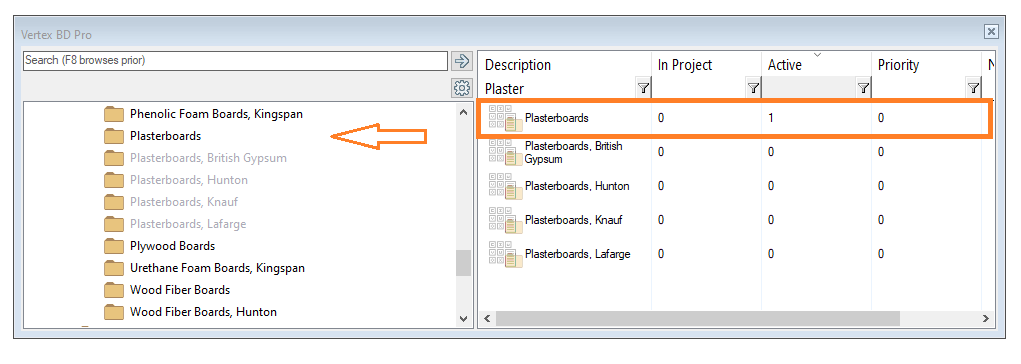This screenshot has height=364, width=1021.
Task: Click the Plywood Boards folder icon
Action: click(114, 246)
